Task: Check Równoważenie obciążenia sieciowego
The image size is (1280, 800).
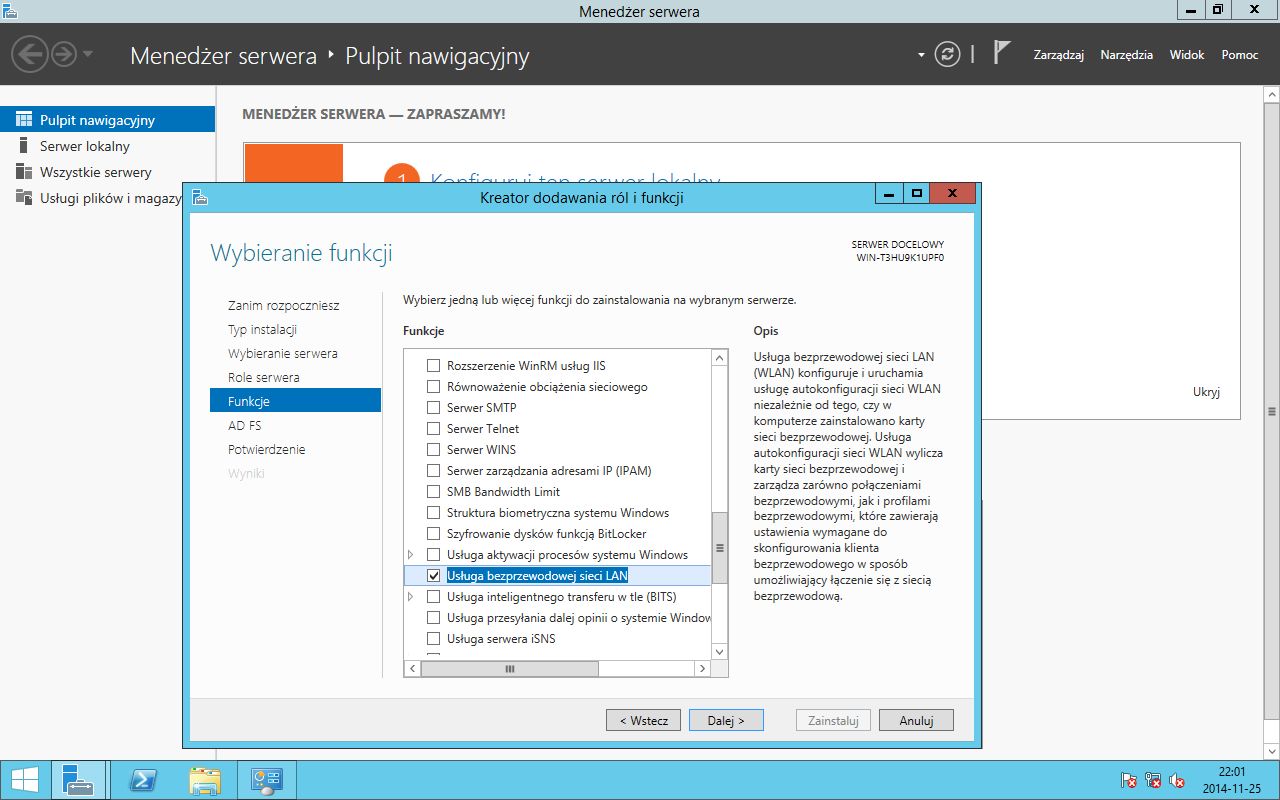Action: (x=434, y=387)
